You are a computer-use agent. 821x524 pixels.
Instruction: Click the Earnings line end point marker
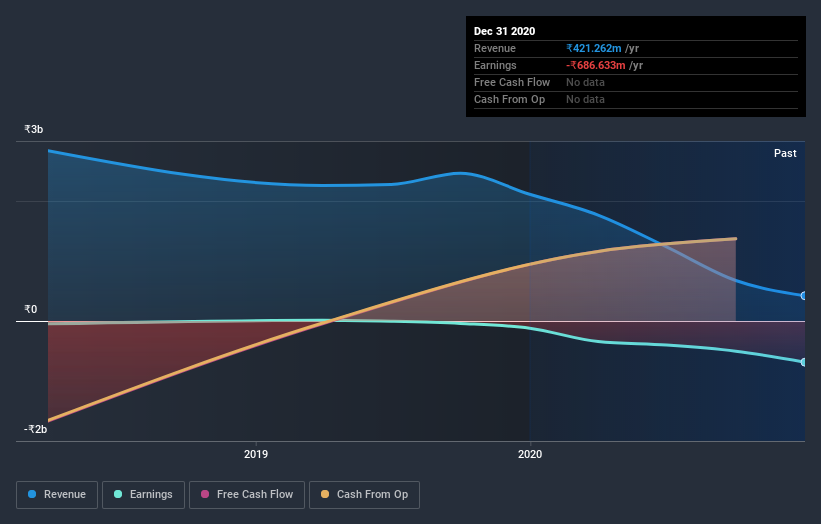[803, 362]
